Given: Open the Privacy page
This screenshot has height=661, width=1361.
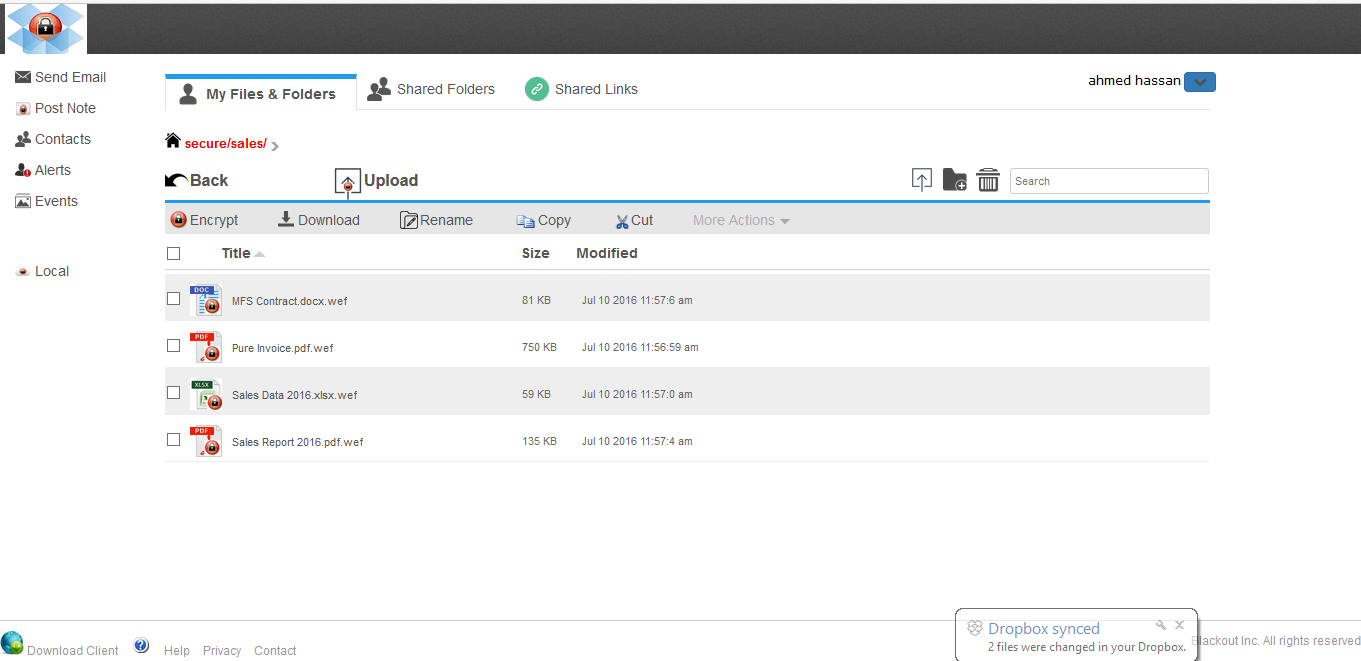Looking at the screenshot, I should tap(221, 650).
